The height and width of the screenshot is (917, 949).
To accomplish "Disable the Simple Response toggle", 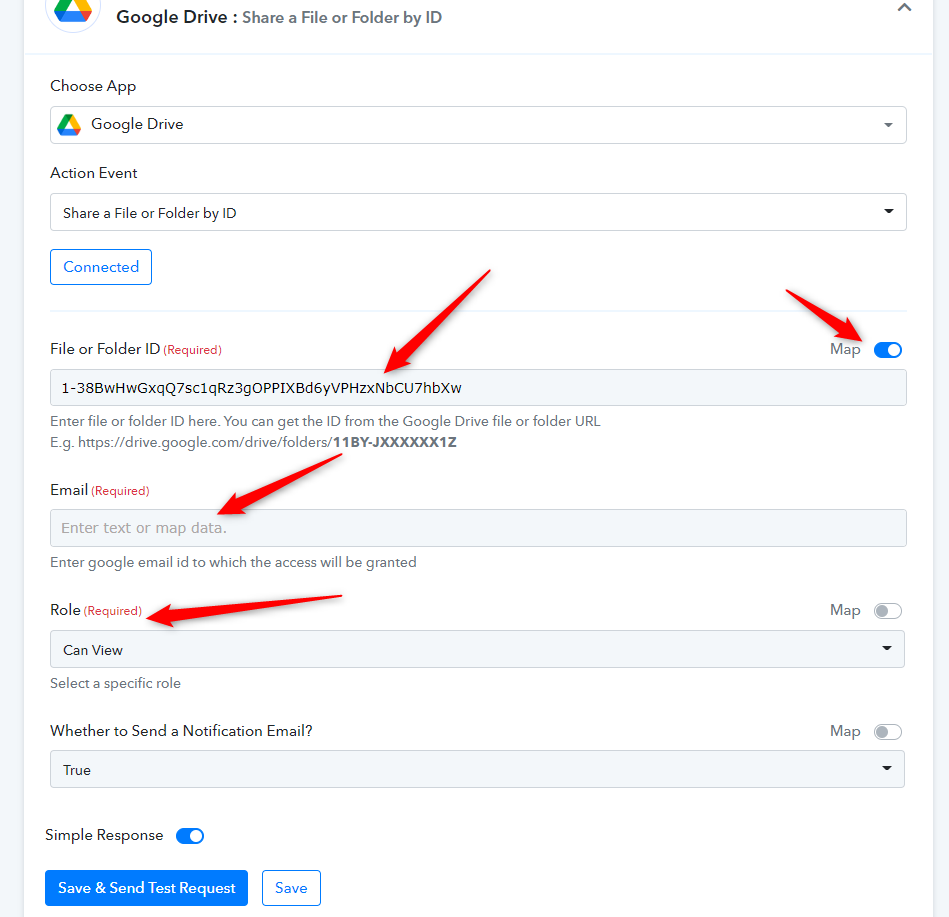I will click(190, 836).
